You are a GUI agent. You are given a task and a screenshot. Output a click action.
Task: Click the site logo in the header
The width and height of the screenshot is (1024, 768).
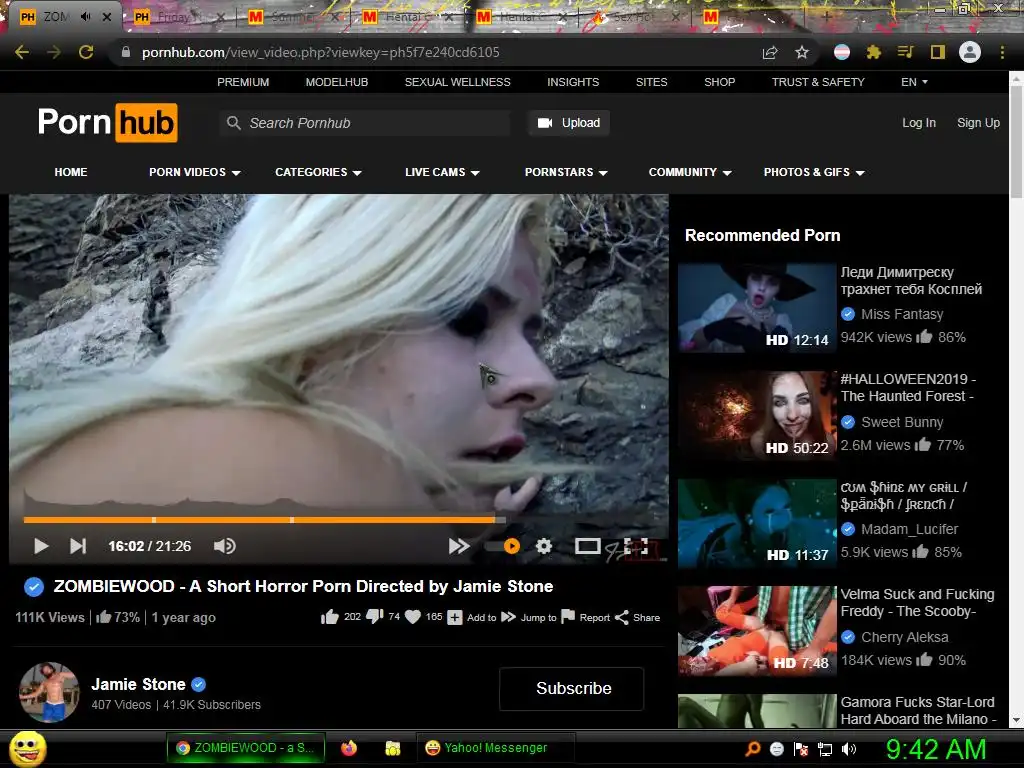108,122
